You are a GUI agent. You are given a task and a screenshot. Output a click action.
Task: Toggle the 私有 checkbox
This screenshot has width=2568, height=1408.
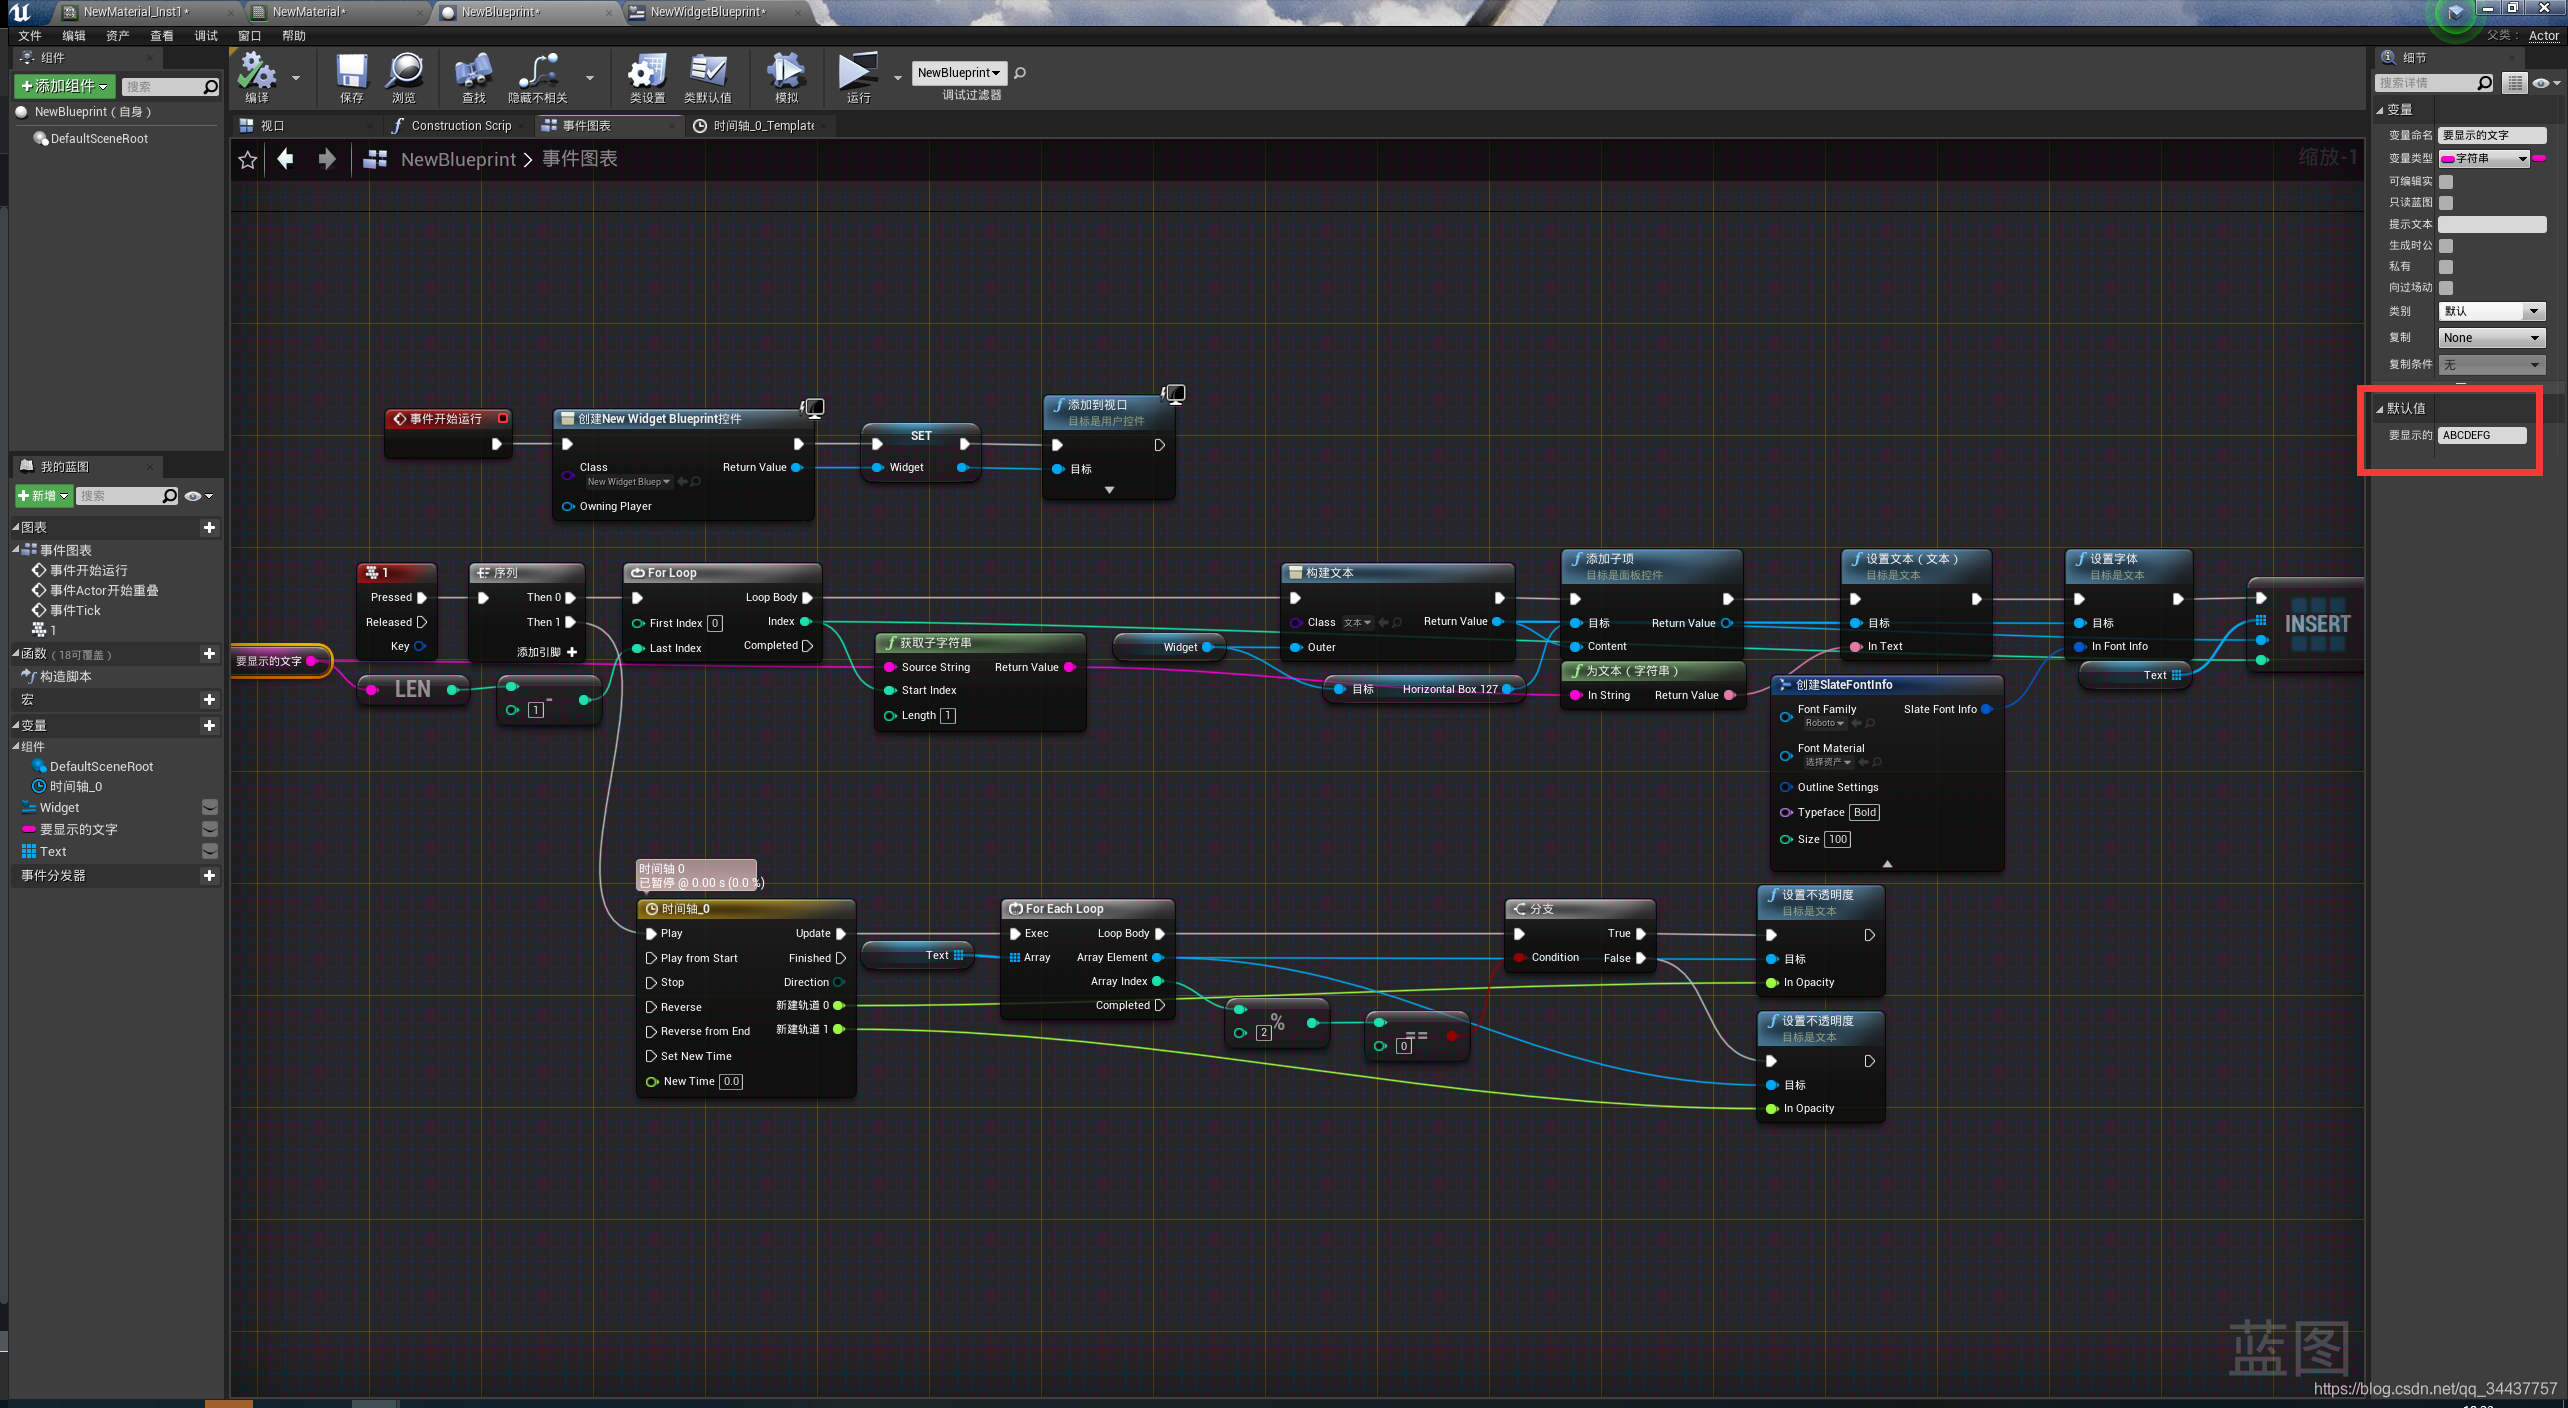point(2446,267)
